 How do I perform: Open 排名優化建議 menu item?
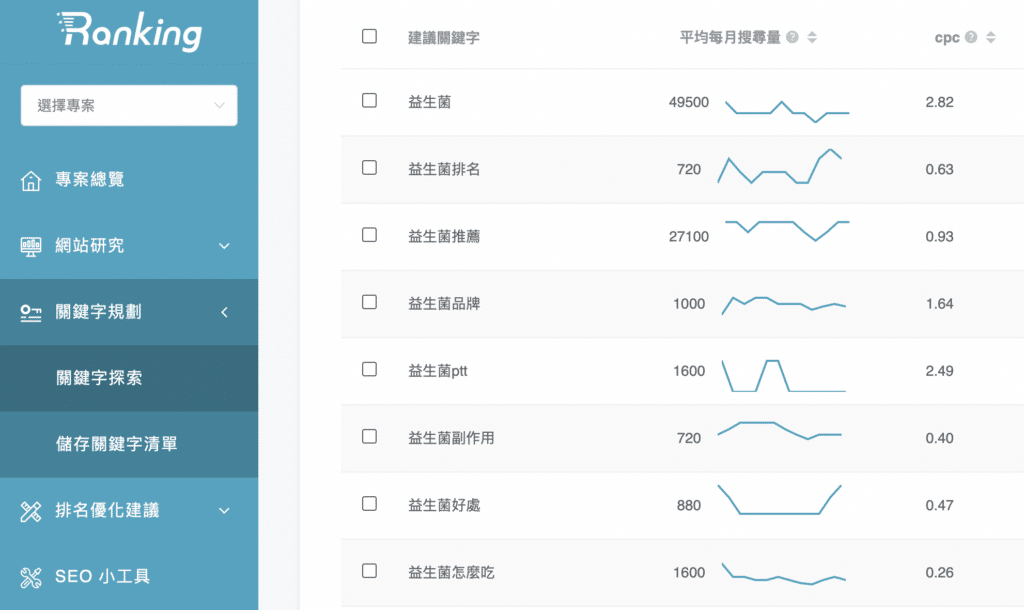click(x=129, y=511)
